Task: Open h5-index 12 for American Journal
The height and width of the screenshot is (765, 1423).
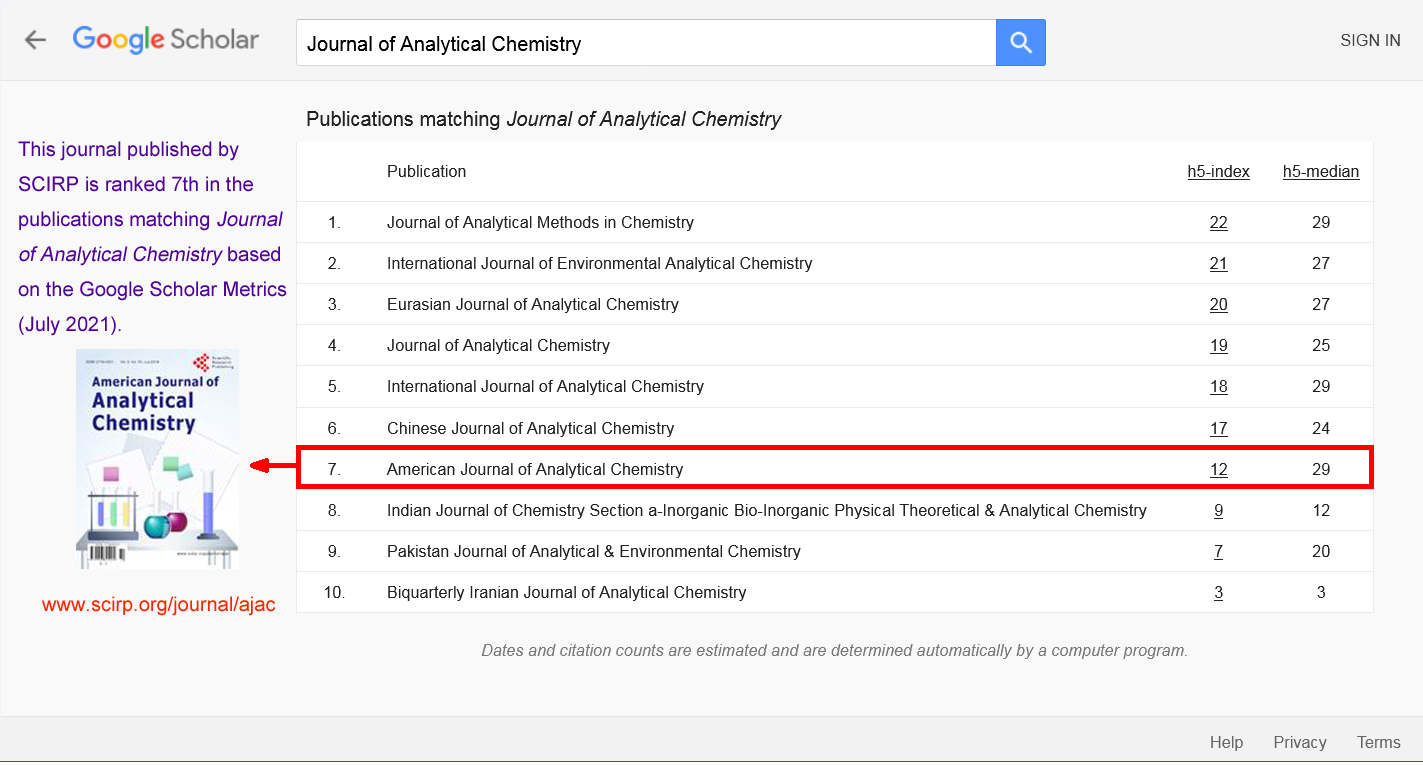Action: coord(1218,470)
